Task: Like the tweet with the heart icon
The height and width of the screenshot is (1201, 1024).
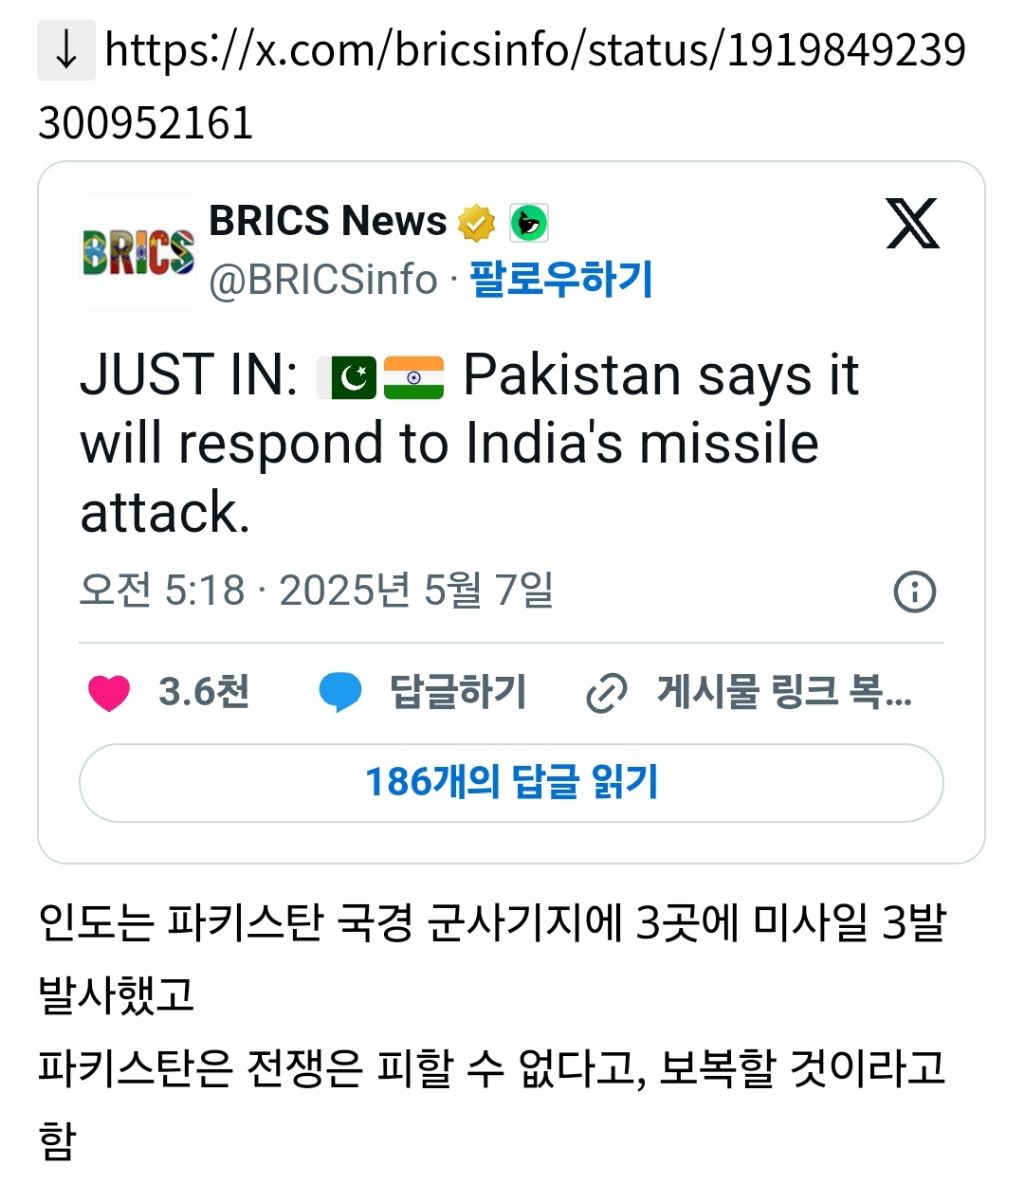Action: (x=109, y=693)
